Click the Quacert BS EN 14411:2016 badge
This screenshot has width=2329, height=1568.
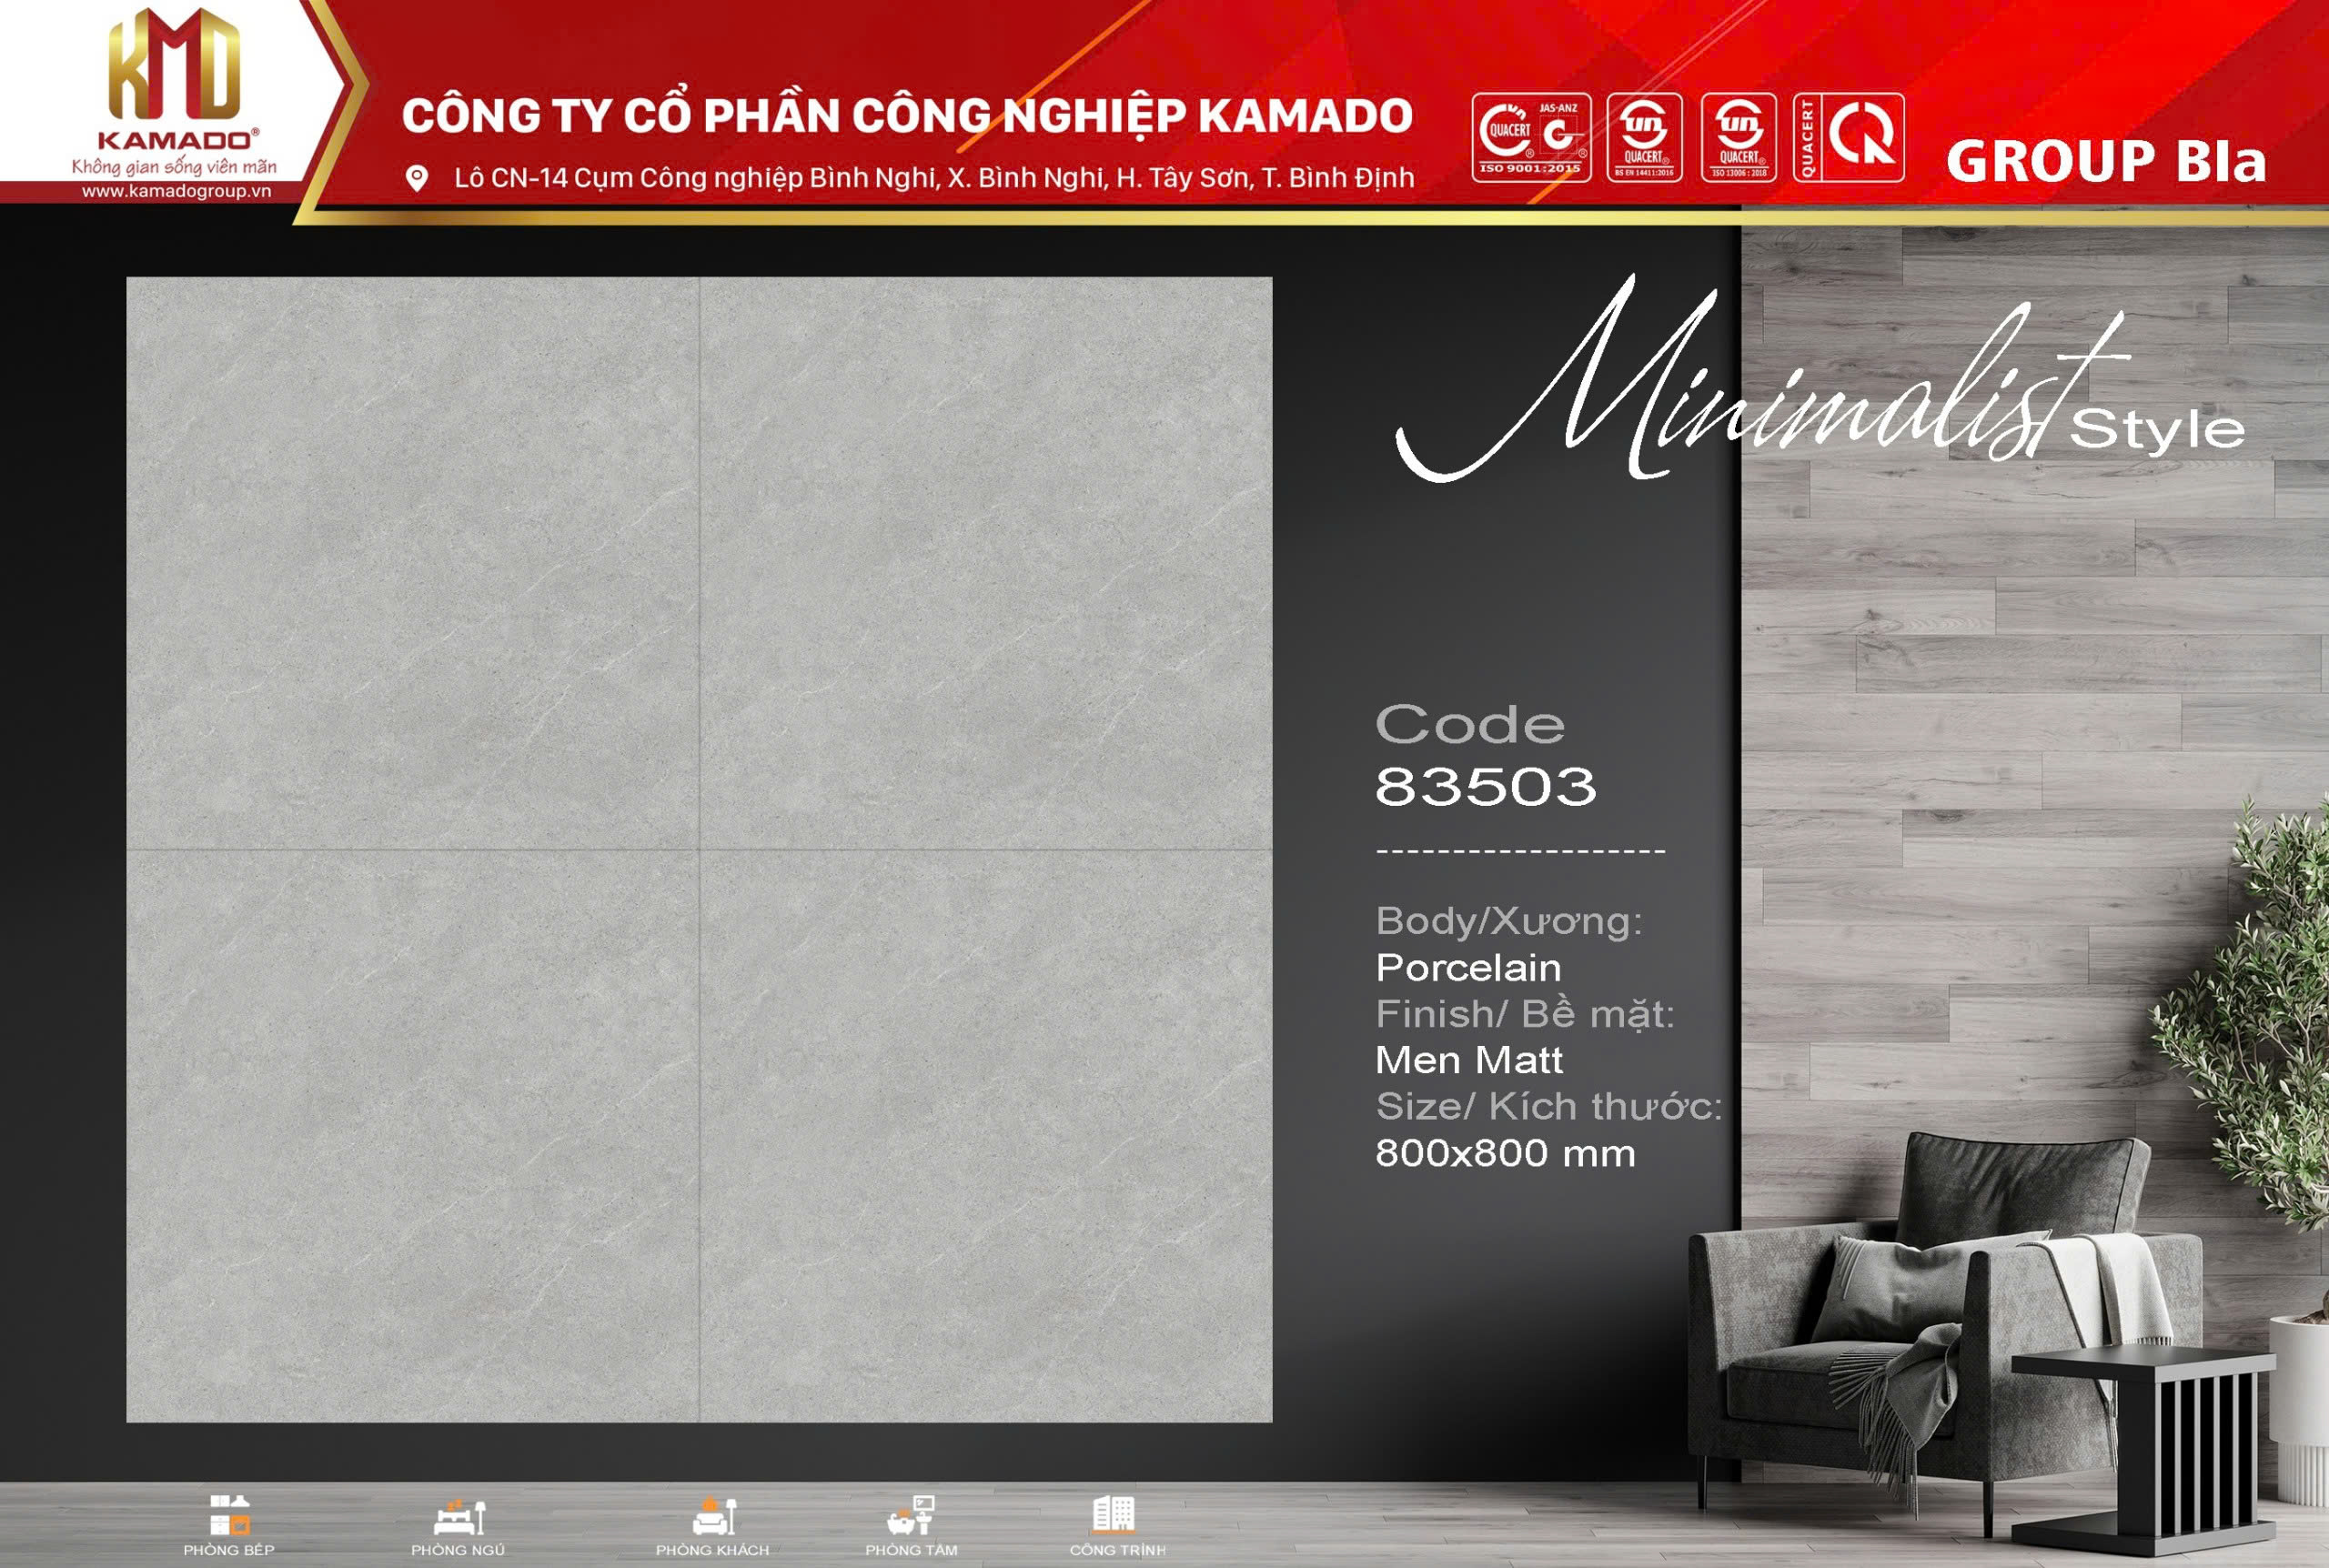1644,137
